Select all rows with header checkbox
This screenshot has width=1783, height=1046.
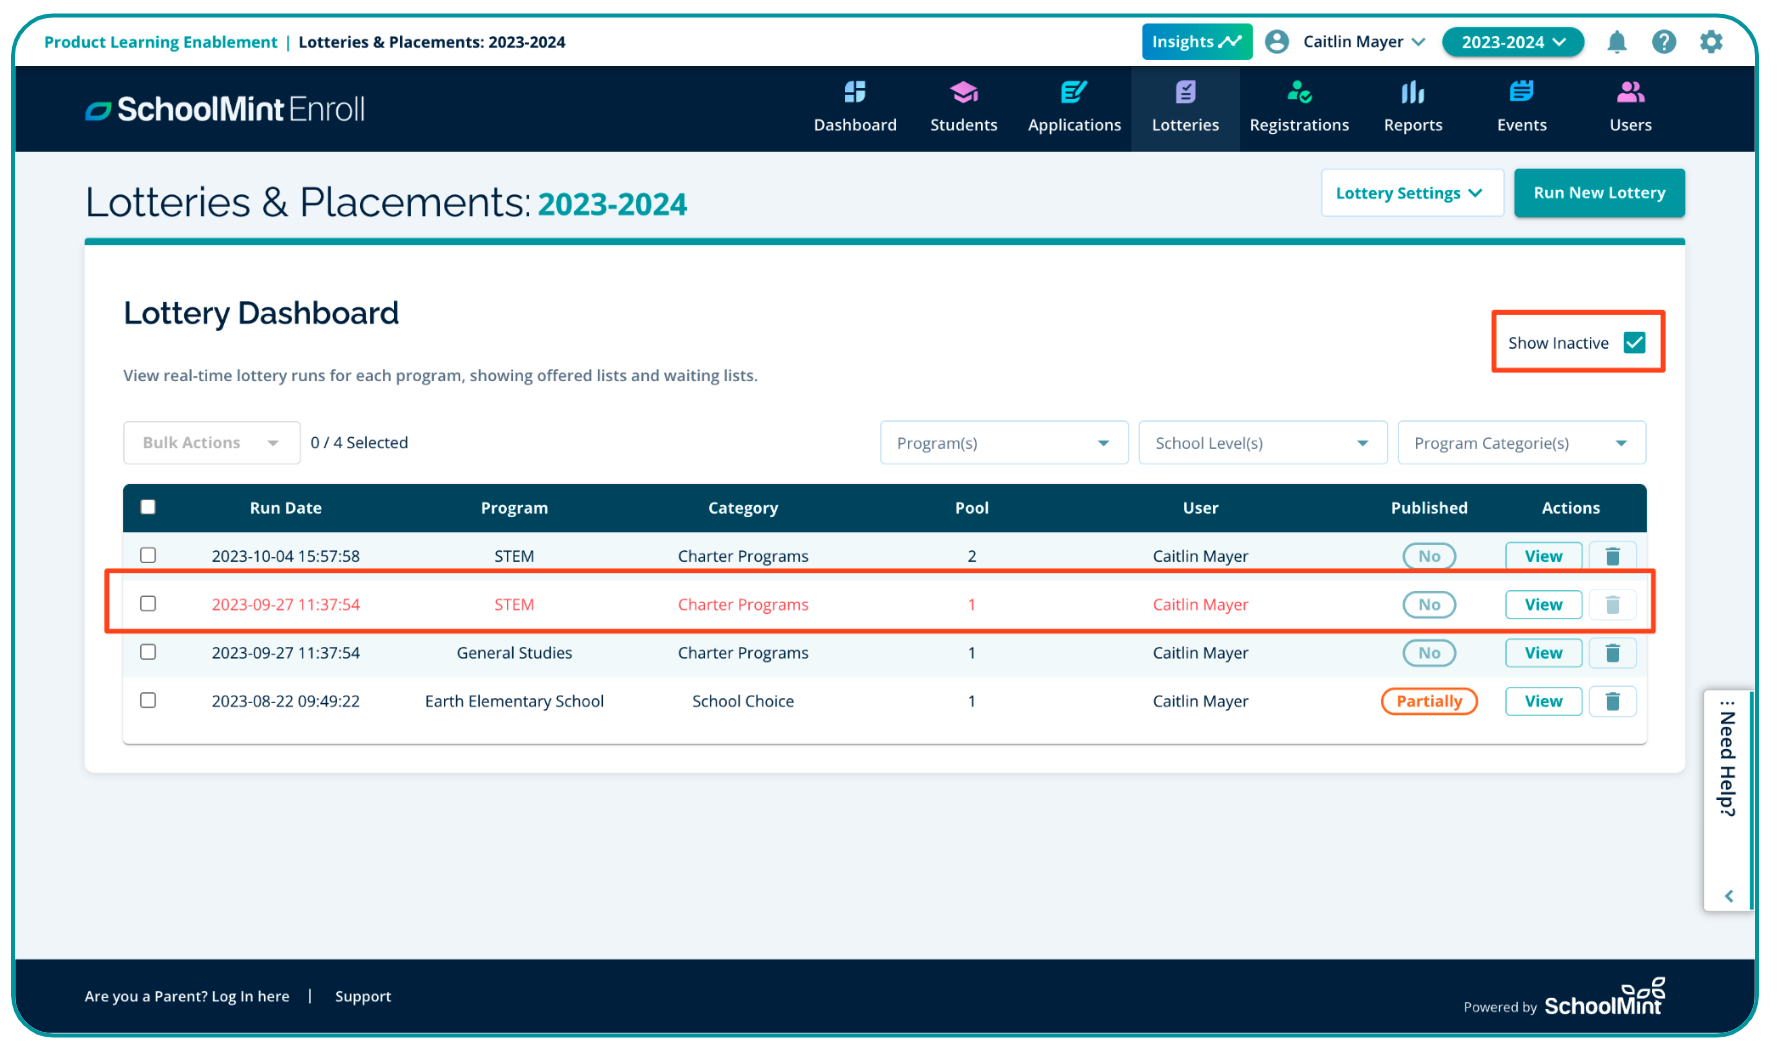click(148, 507)
